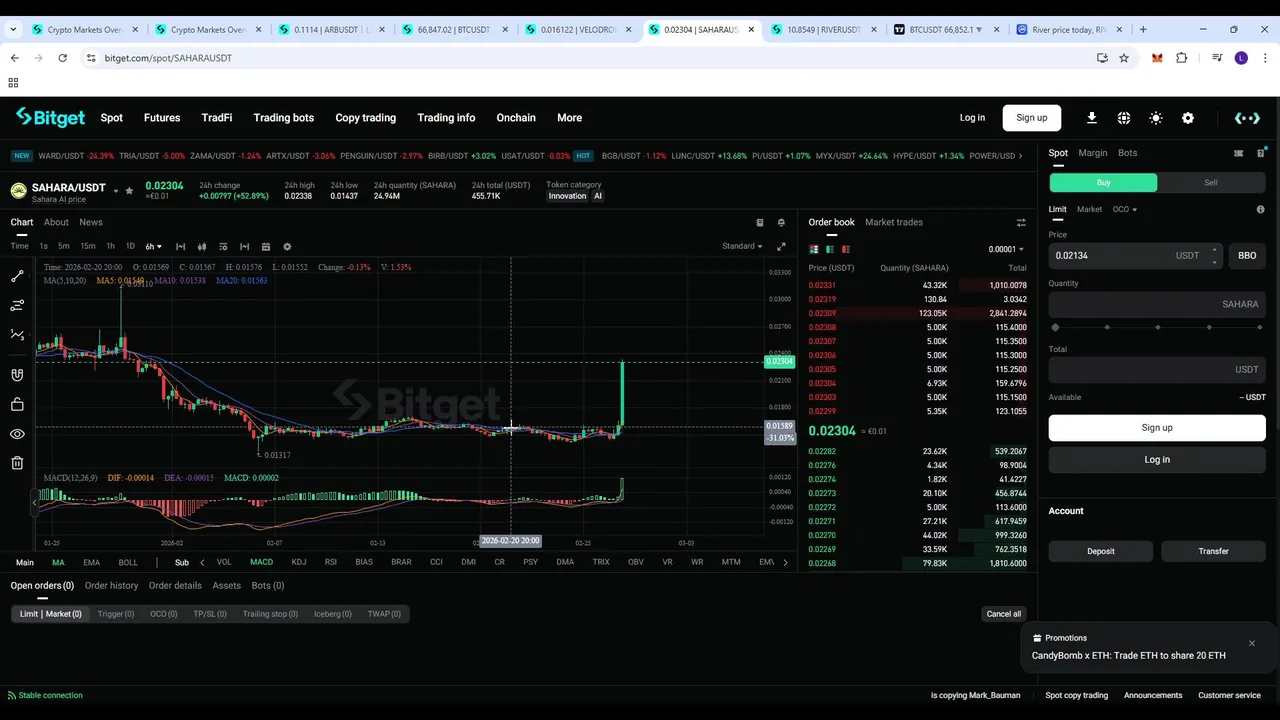Screen dimensions: 1280x720
Task: Click the notes icon above chart
Action: pyautogui.click(x=760, y=222)
